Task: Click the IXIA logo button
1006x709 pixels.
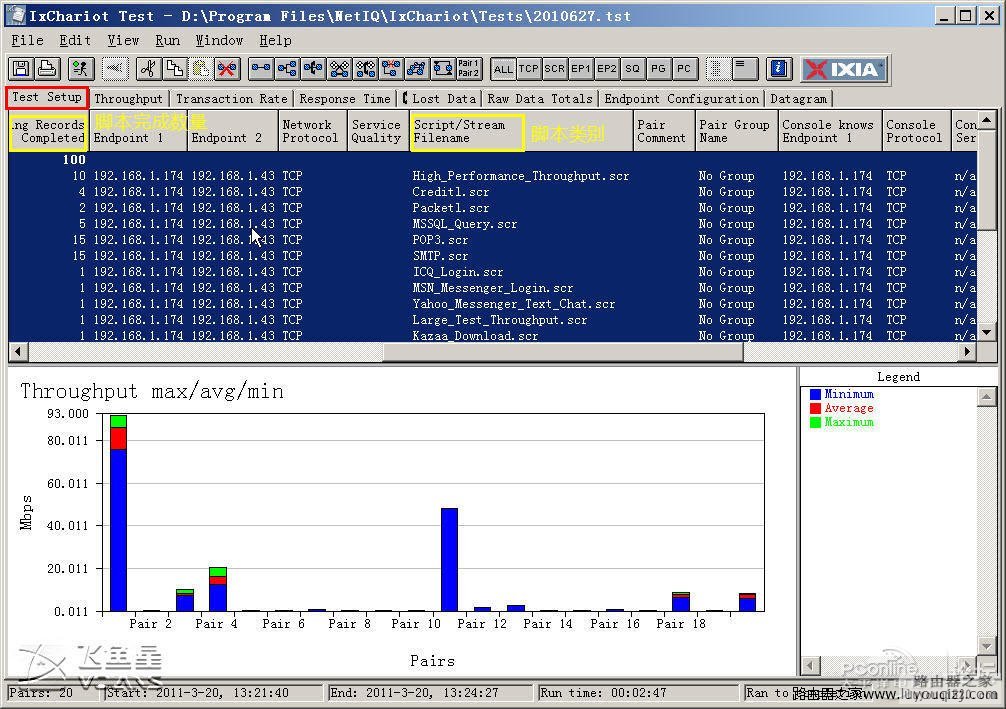Action: coord(844,69)
